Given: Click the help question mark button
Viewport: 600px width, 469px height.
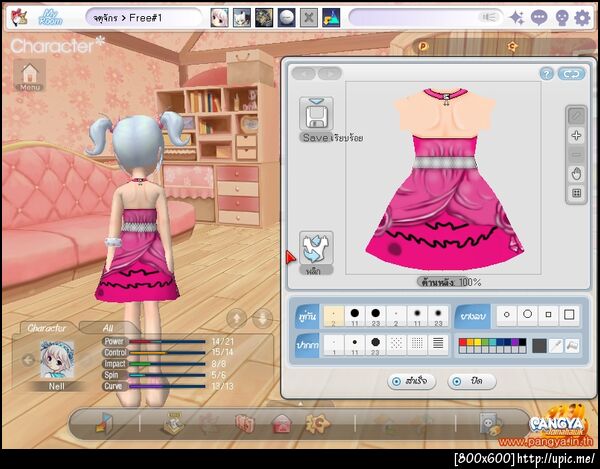Looking at the screenshot, I should coord(547,74).
